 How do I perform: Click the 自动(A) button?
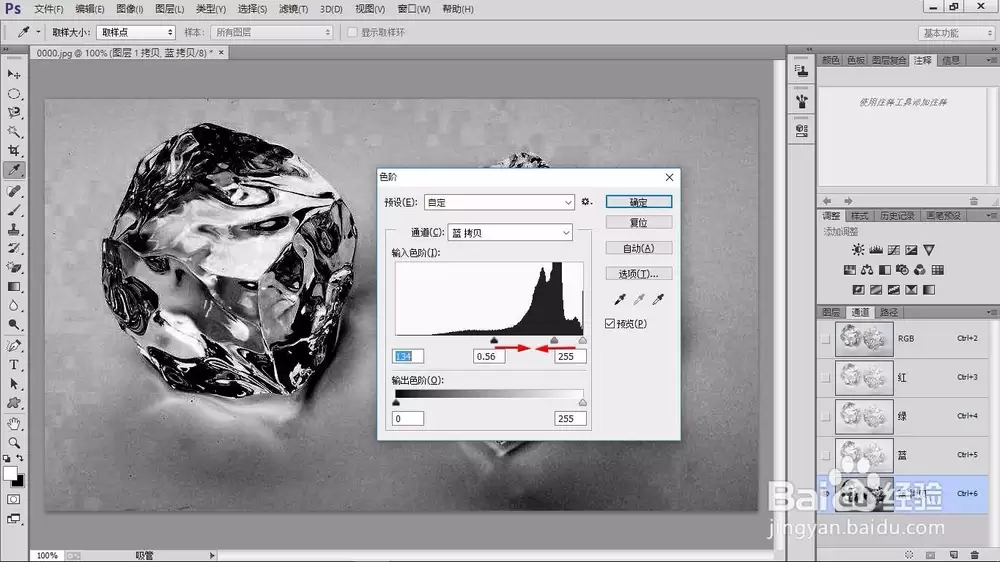[638, 248]
